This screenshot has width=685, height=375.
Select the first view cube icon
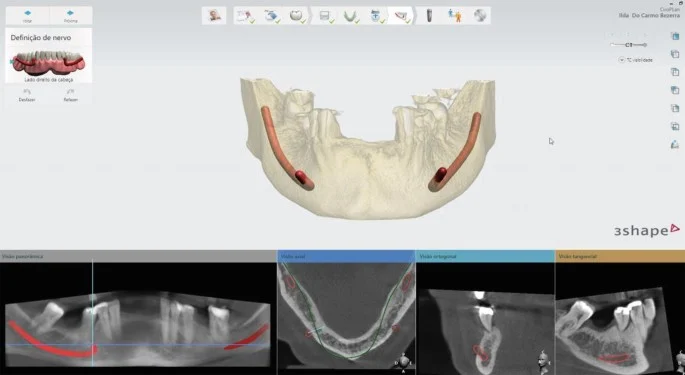(675, 36)
